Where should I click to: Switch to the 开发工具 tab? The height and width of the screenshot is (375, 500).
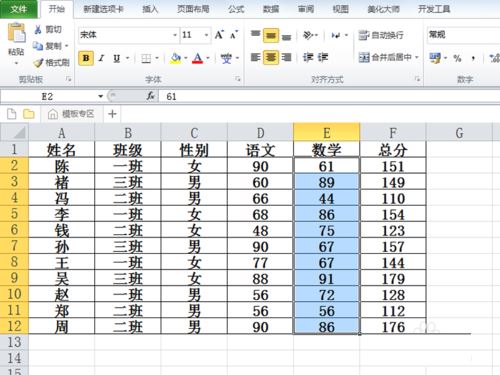pos(434,9)
